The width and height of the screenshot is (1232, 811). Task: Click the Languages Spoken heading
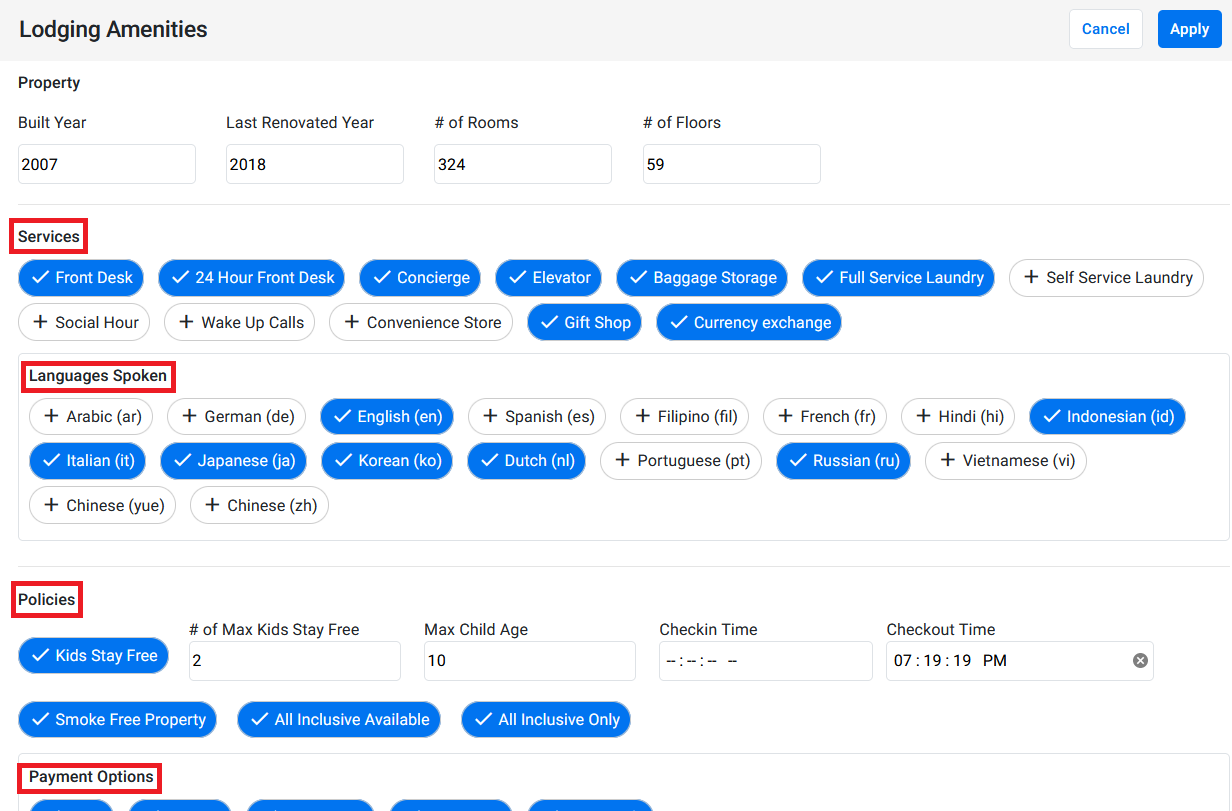click(98, 376)
